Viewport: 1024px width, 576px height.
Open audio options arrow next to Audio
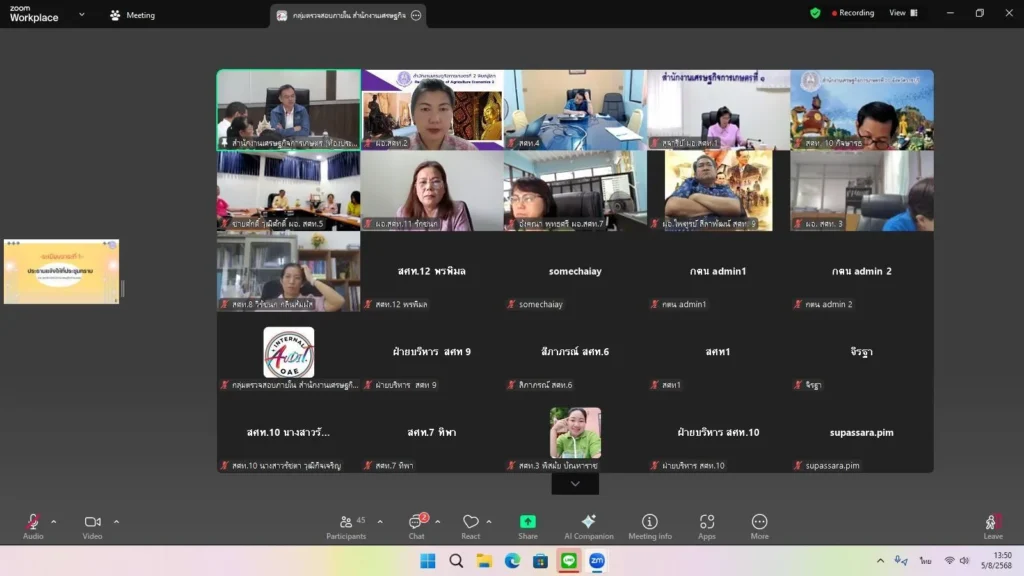[54, 522]
